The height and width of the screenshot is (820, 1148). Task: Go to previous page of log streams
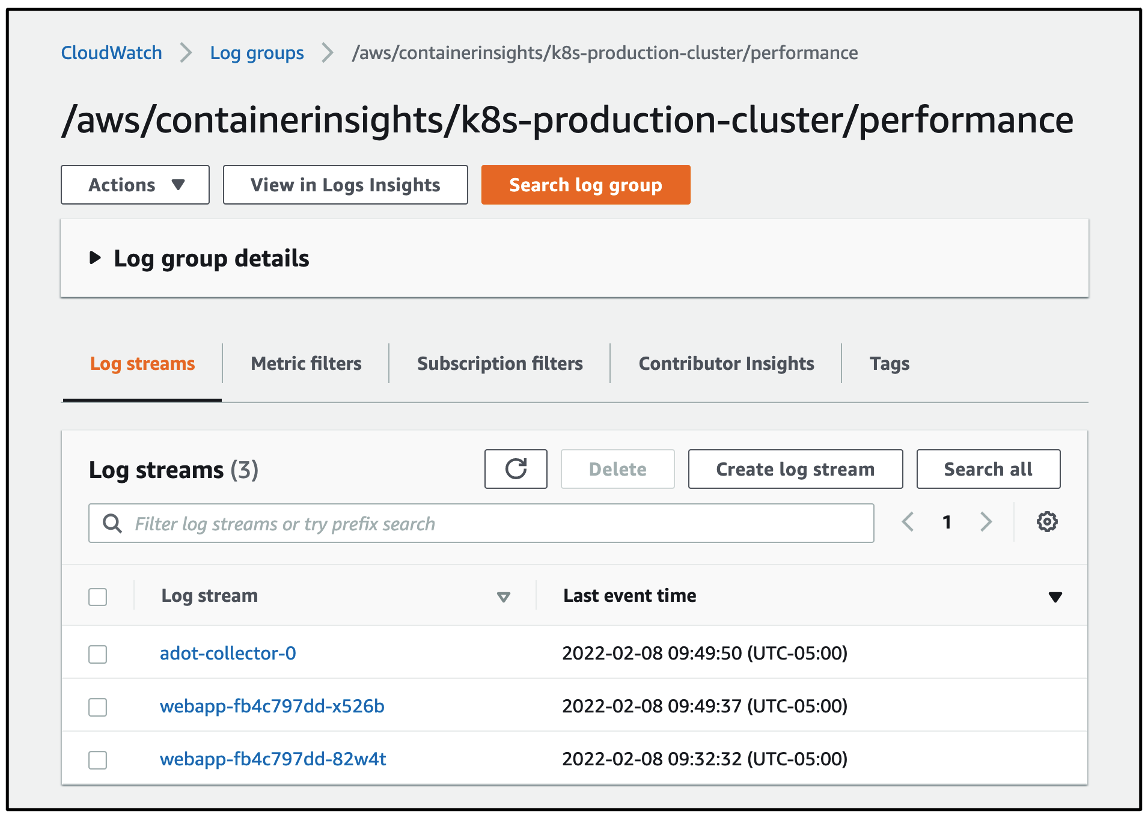click(908, 521)
